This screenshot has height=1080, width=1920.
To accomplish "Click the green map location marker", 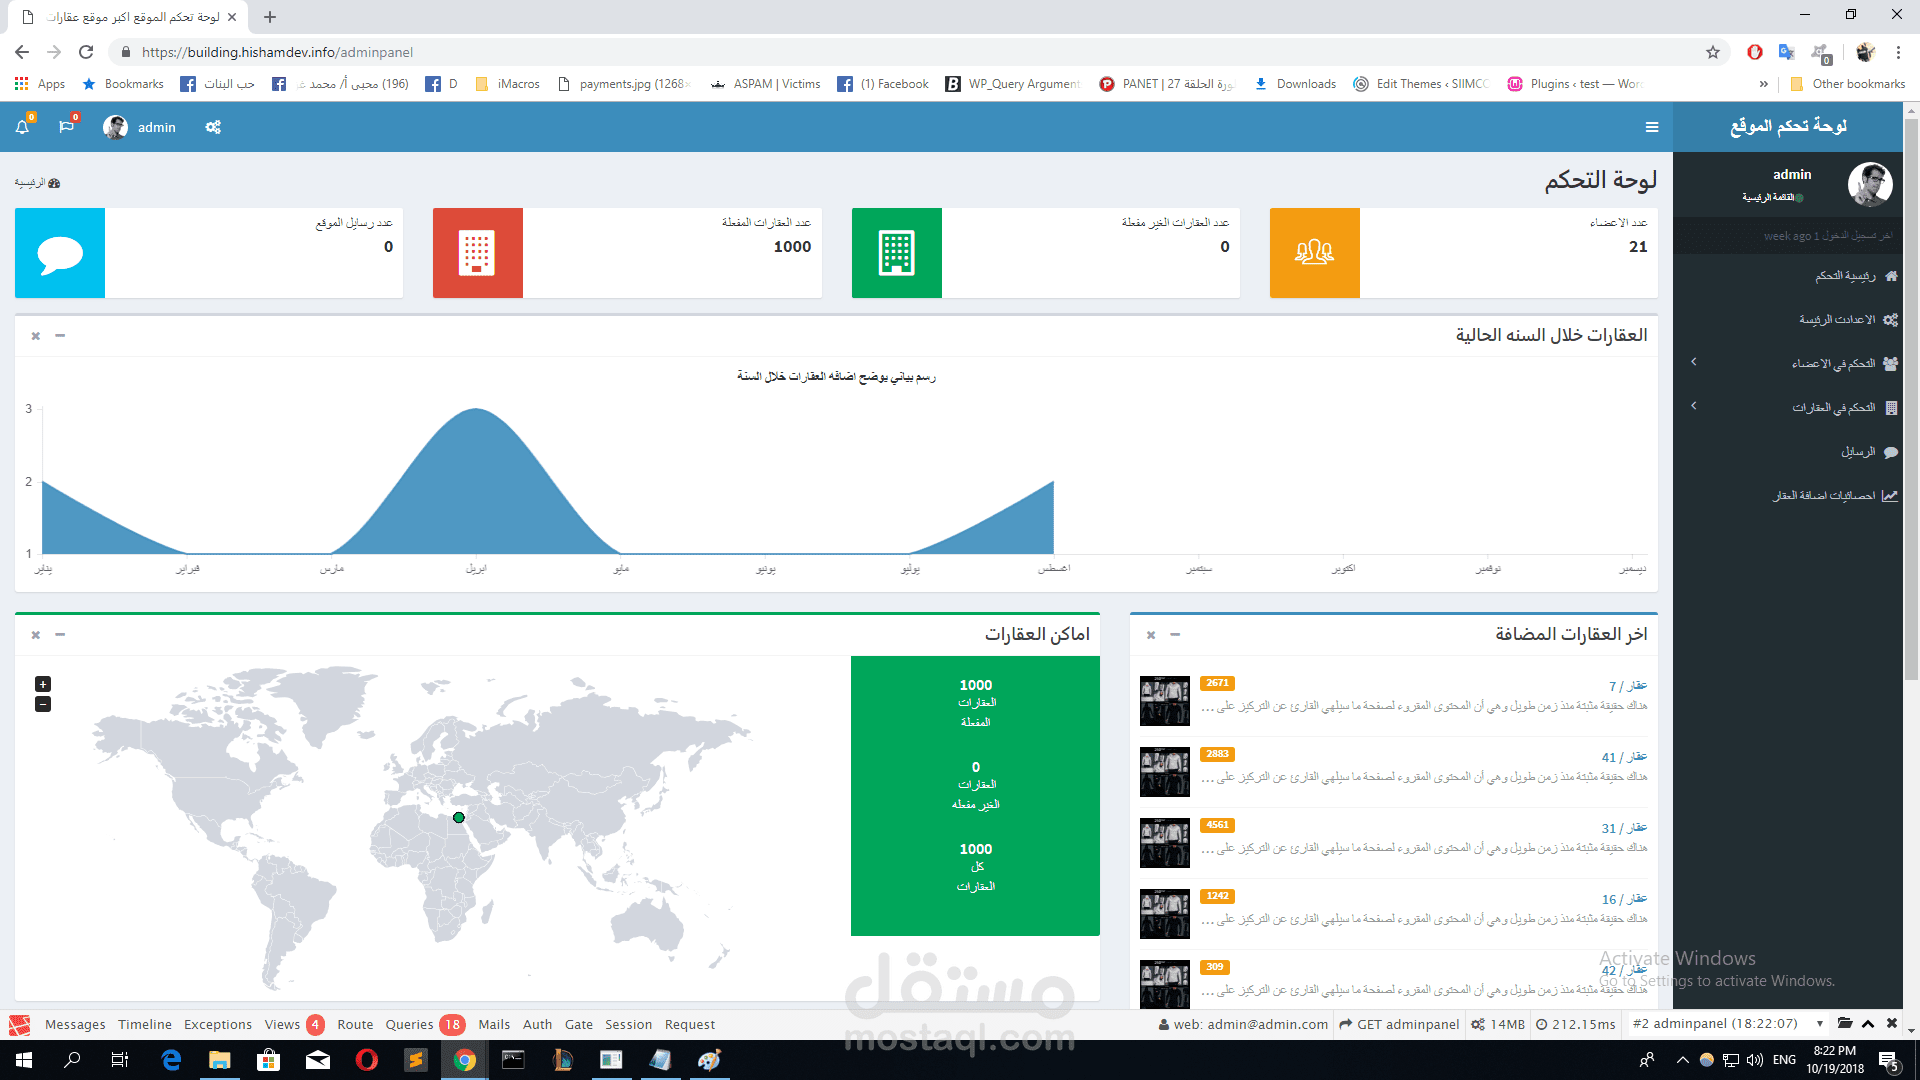I will point(459,818).
